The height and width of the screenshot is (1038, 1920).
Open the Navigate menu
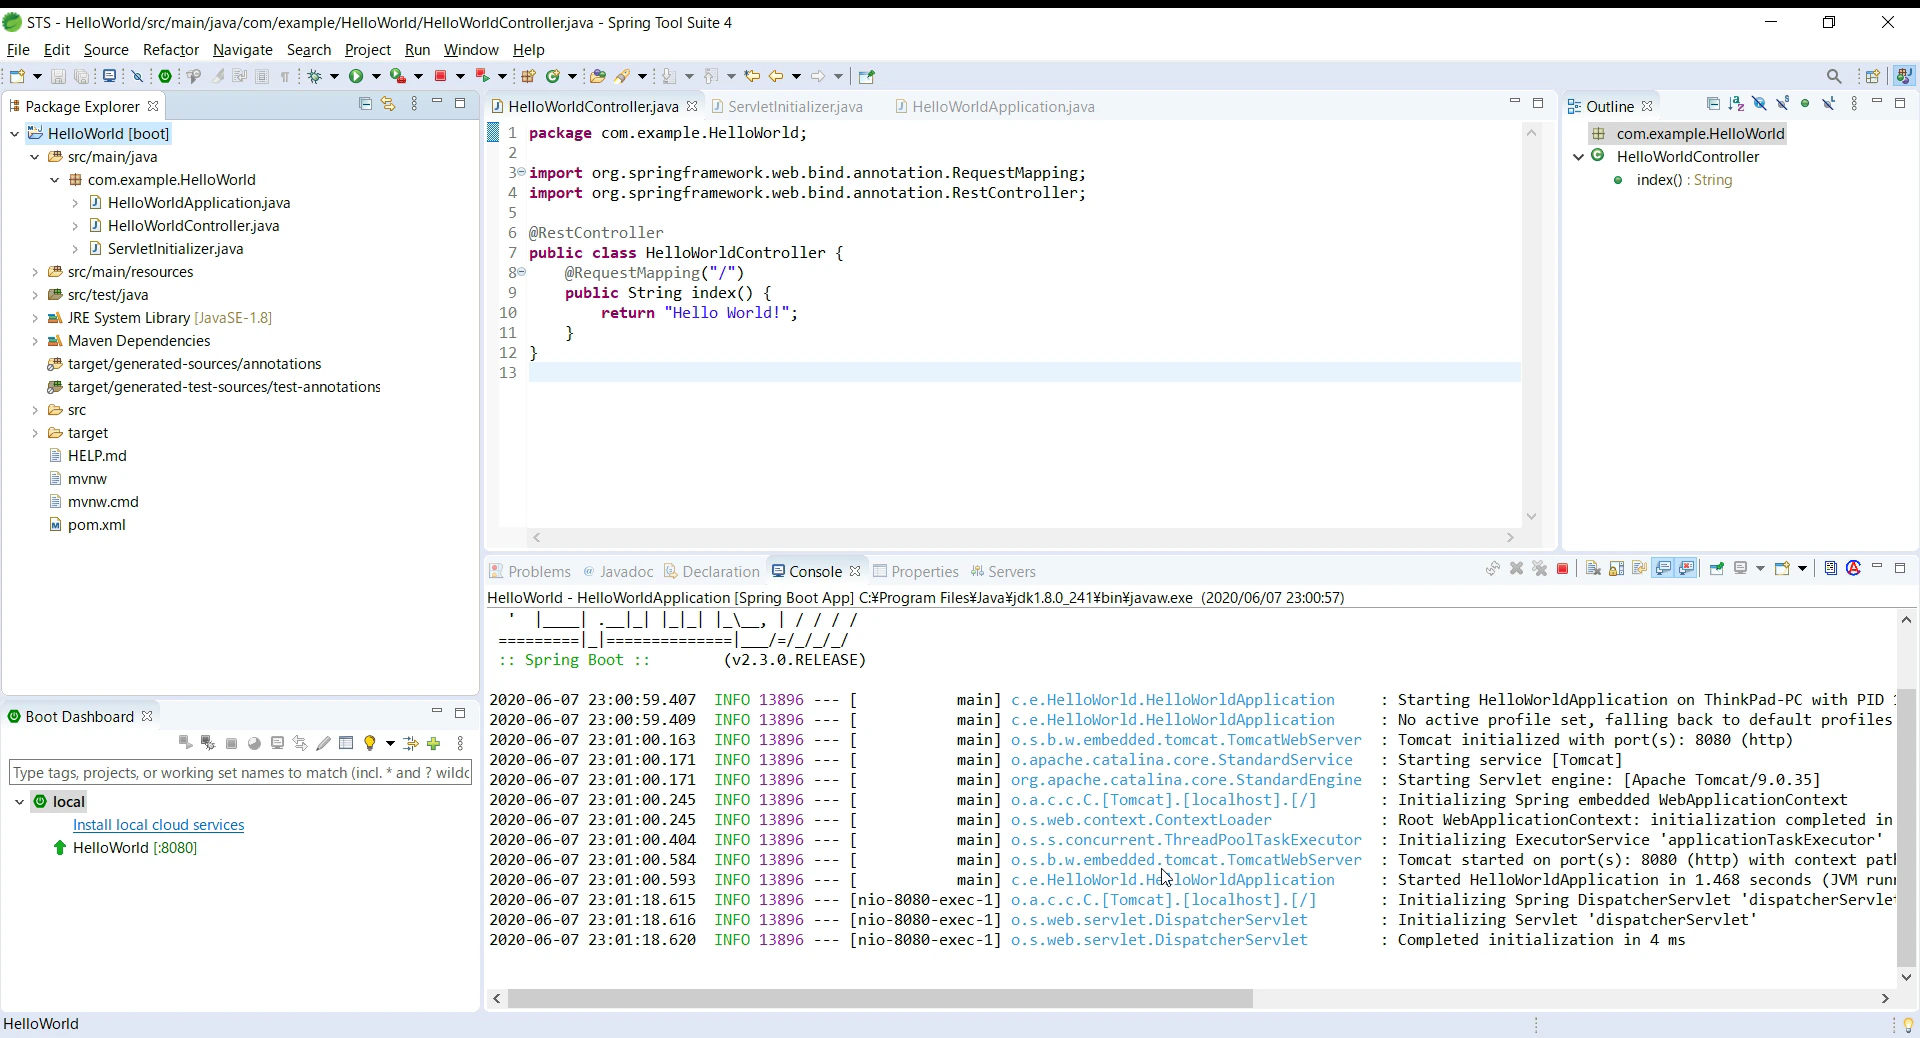click(243, 50)
